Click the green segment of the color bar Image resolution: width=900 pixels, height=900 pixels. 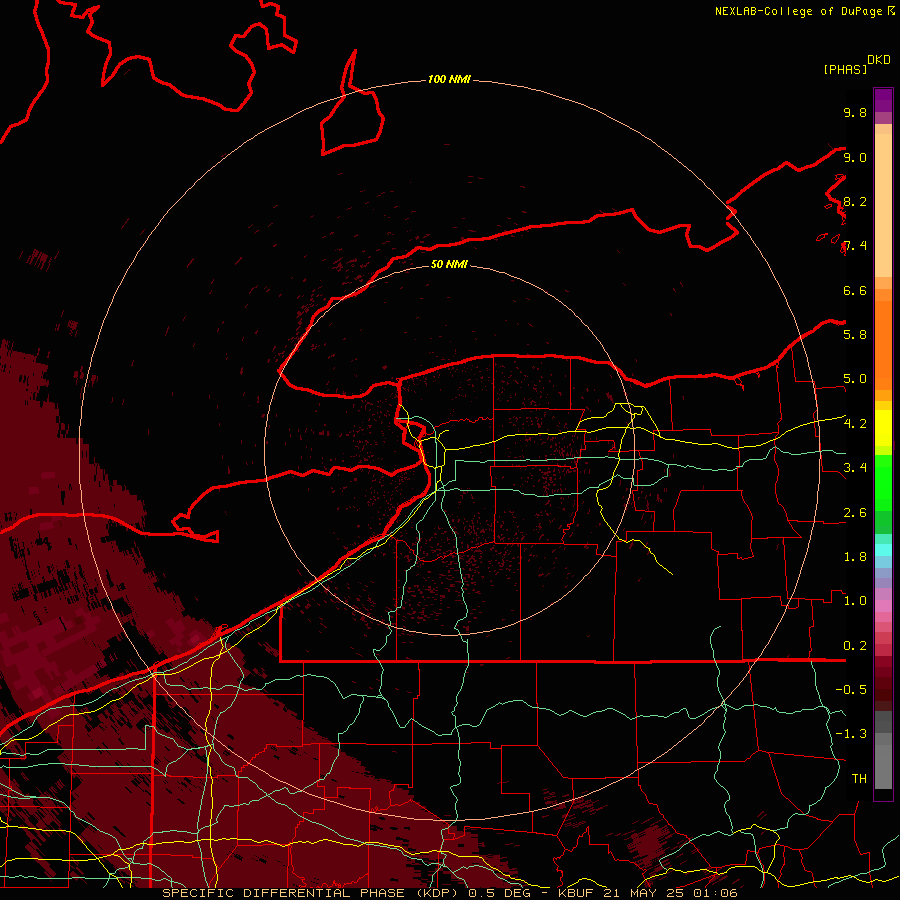(x=883, y=482)
